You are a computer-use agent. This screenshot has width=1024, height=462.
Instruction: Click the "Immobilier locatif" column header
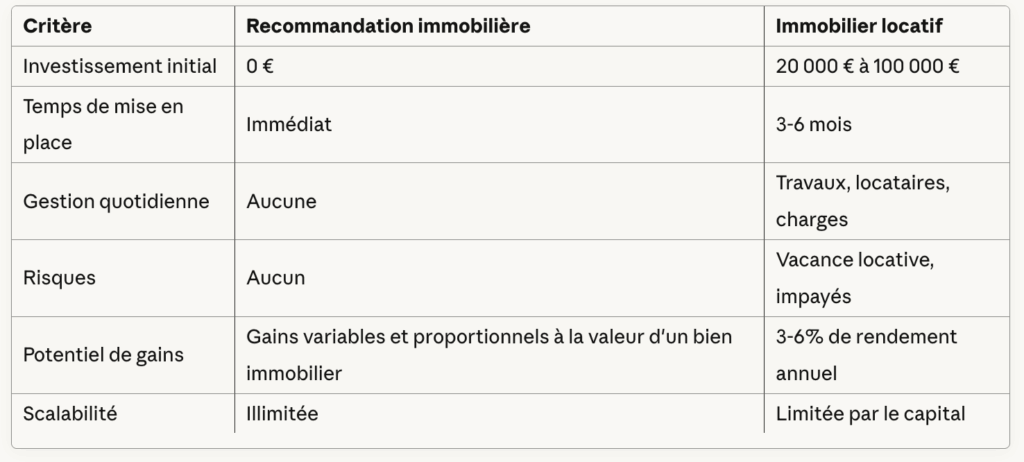tap(857, 27)
